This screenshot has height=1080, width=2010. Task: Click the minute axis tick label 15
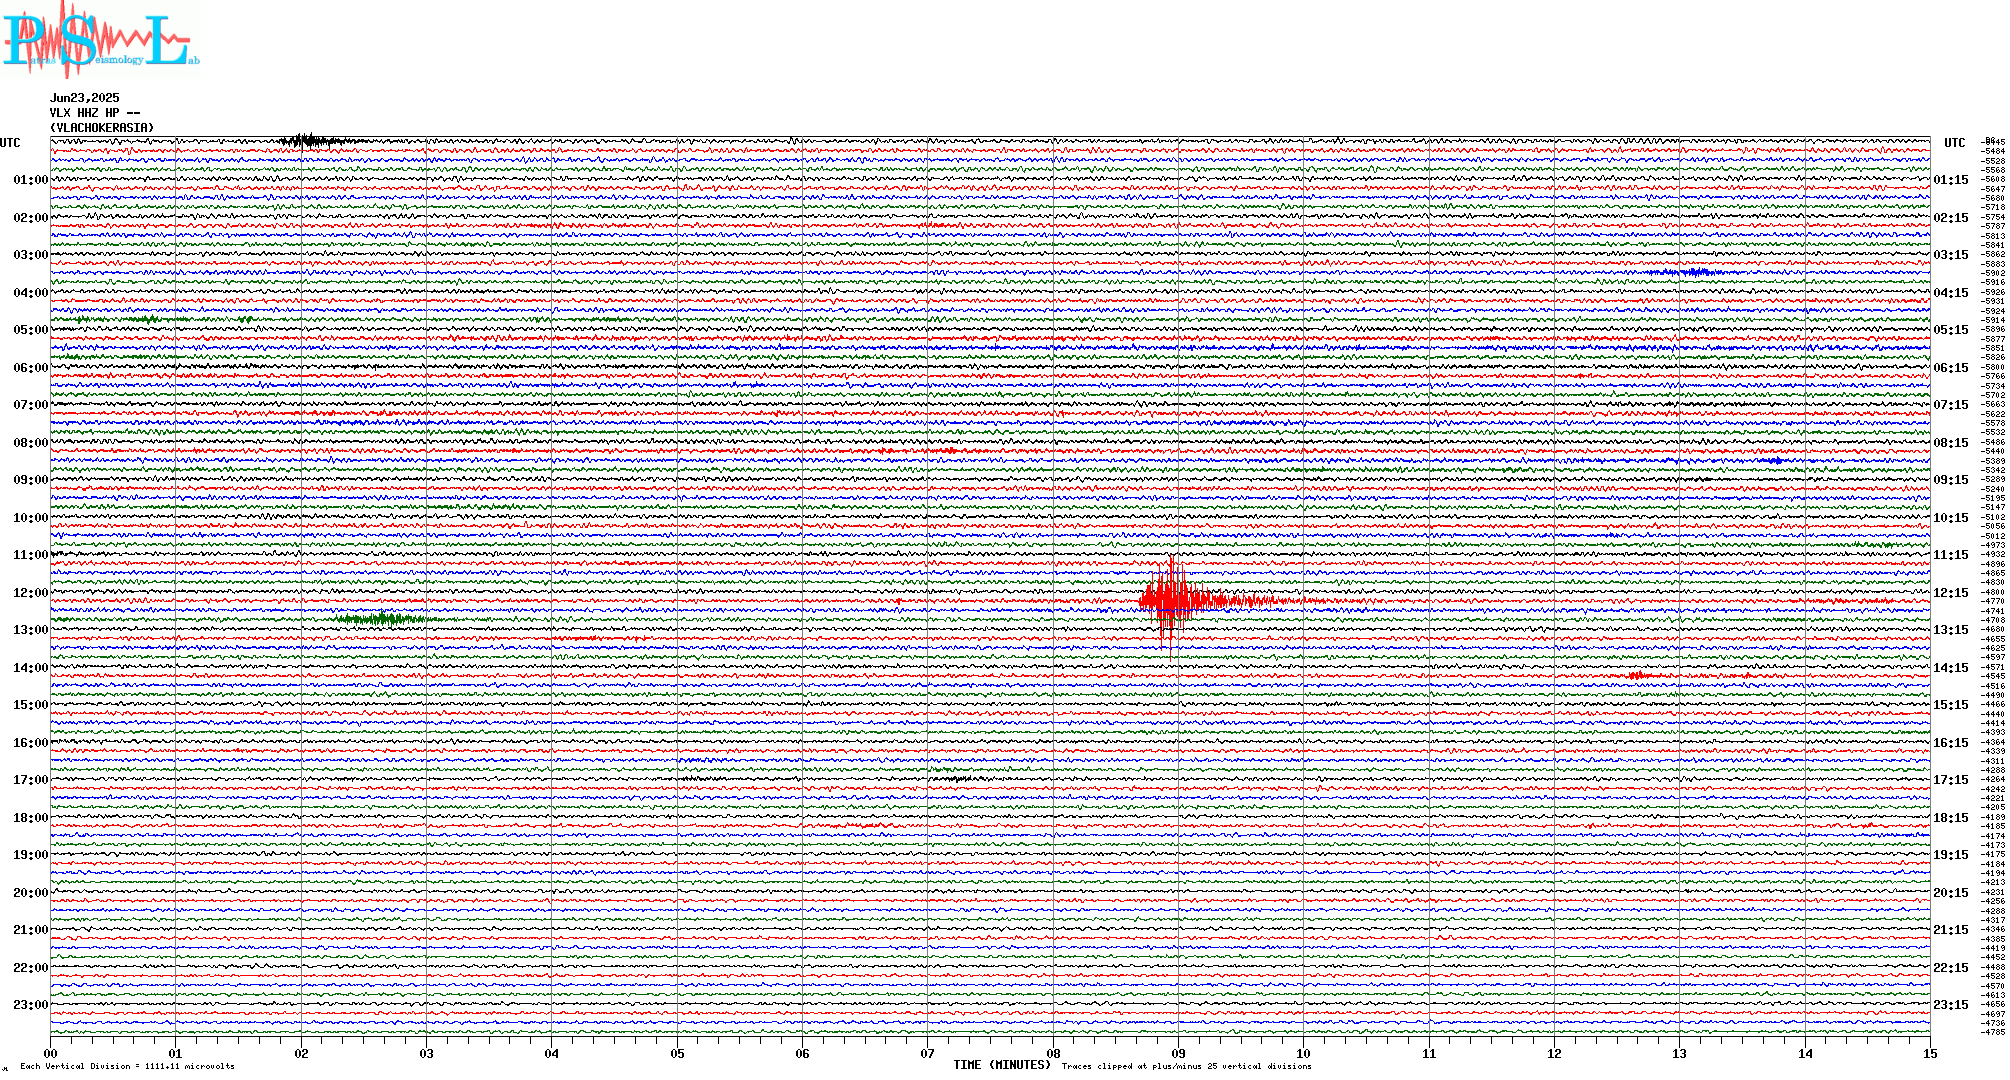pyautogui.click(x=1930, y=1053)
